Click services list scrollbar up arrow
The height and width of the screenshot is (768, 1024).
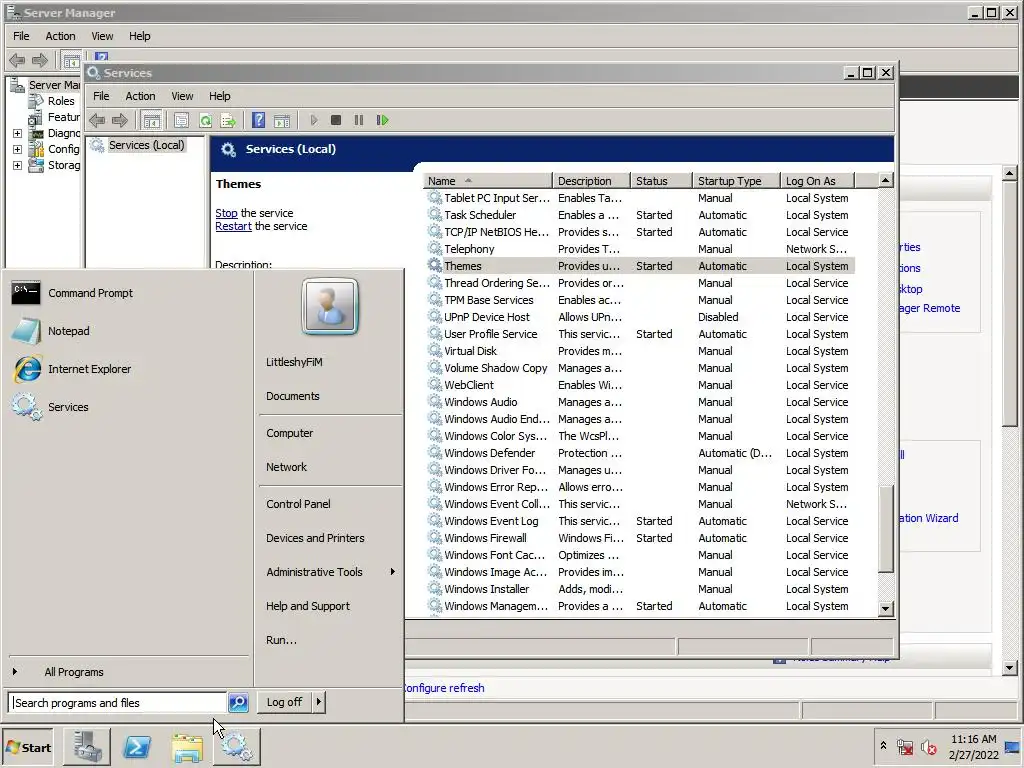coord(886,180)
